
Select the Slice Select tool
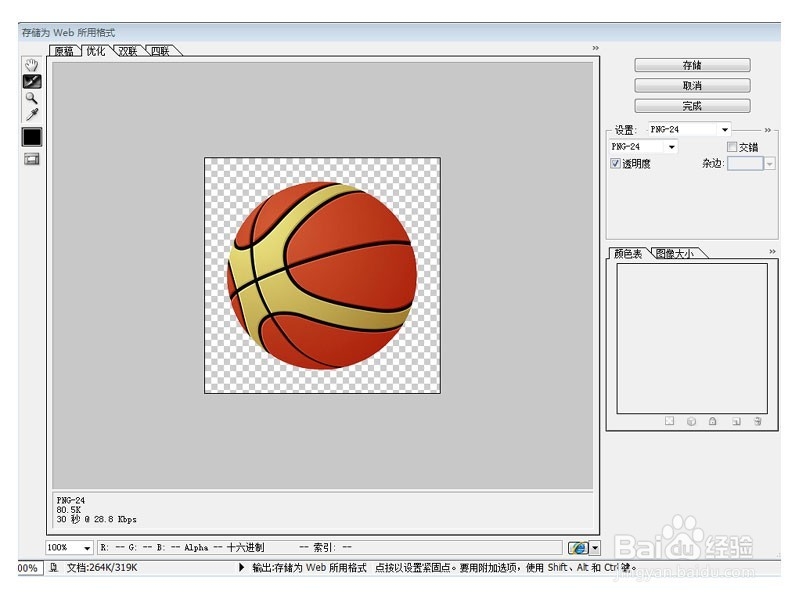click(x=32, y=82)
